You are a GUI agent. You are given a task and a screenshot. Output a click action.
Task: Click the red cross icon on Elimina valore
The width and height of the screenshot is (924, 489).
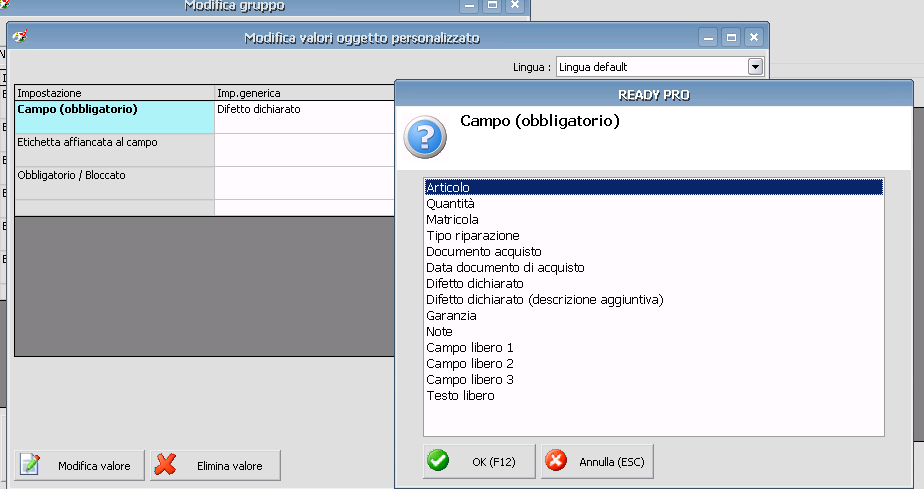pyautogui.click(x=165, y=464)
